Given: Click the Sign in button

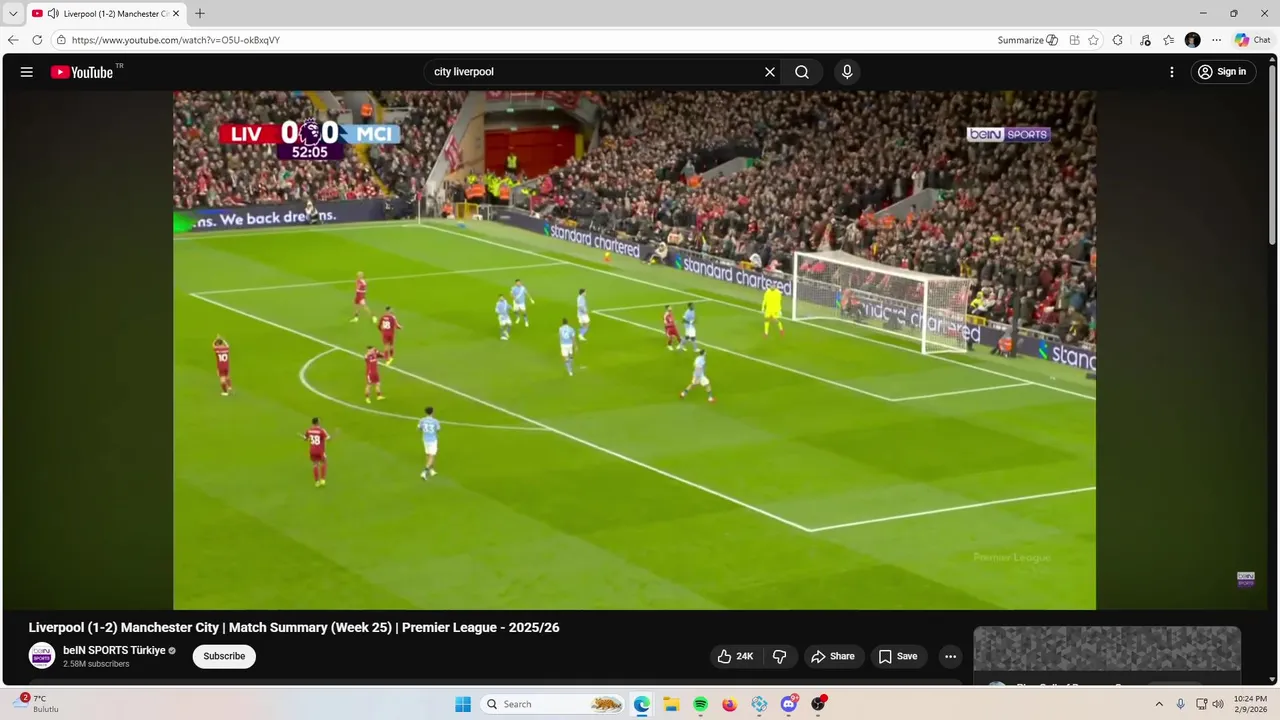Looking at the screenshot, I should pos(1223,72).
